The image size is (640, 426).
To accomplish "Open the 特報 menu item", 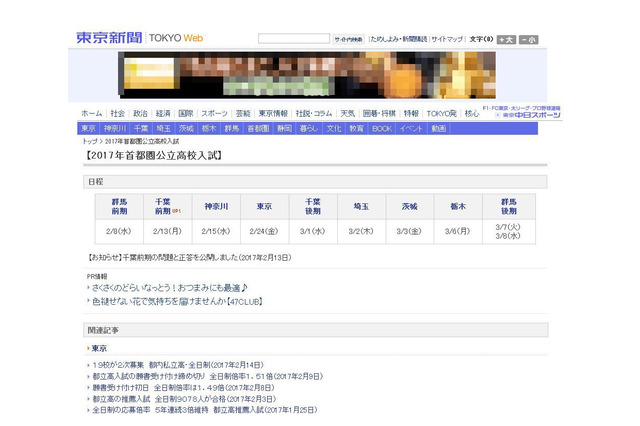I will pos(411,113).
